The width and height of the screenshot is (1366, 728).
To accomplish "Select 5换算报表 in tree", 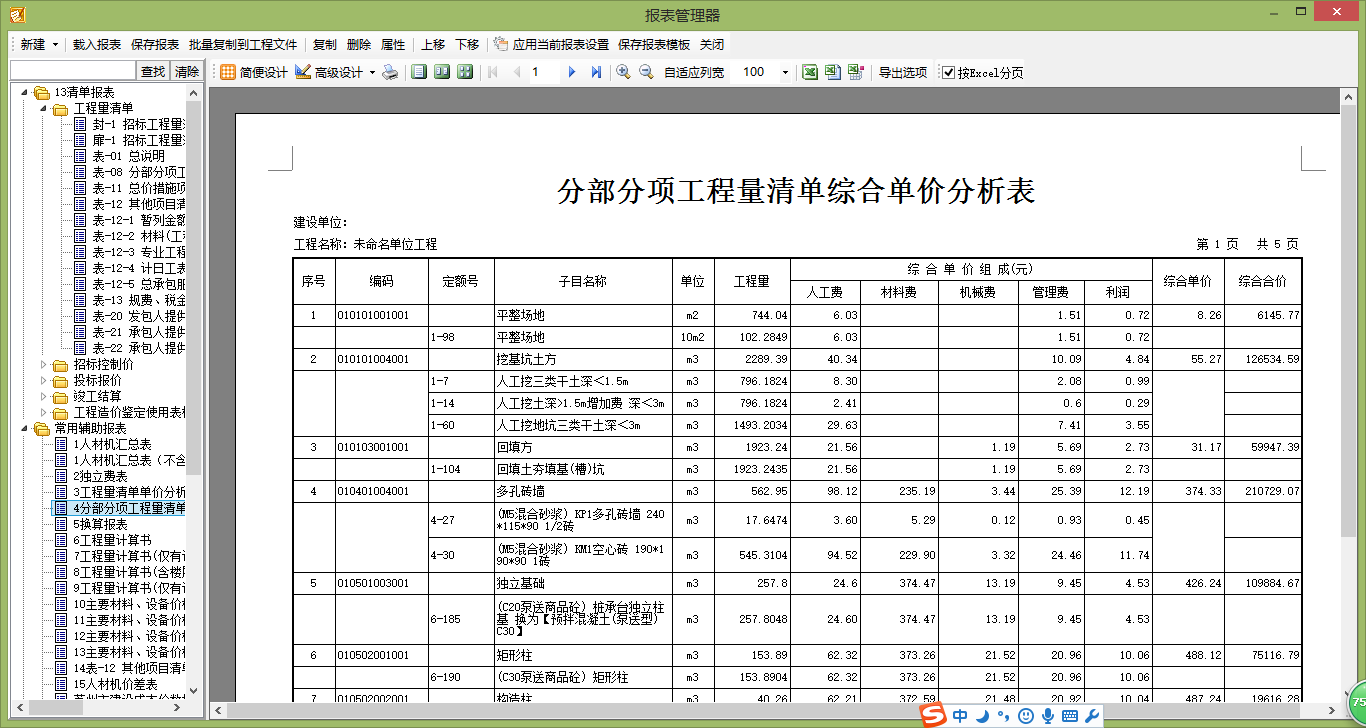I will pyautogui.click(x=100, y=524).
